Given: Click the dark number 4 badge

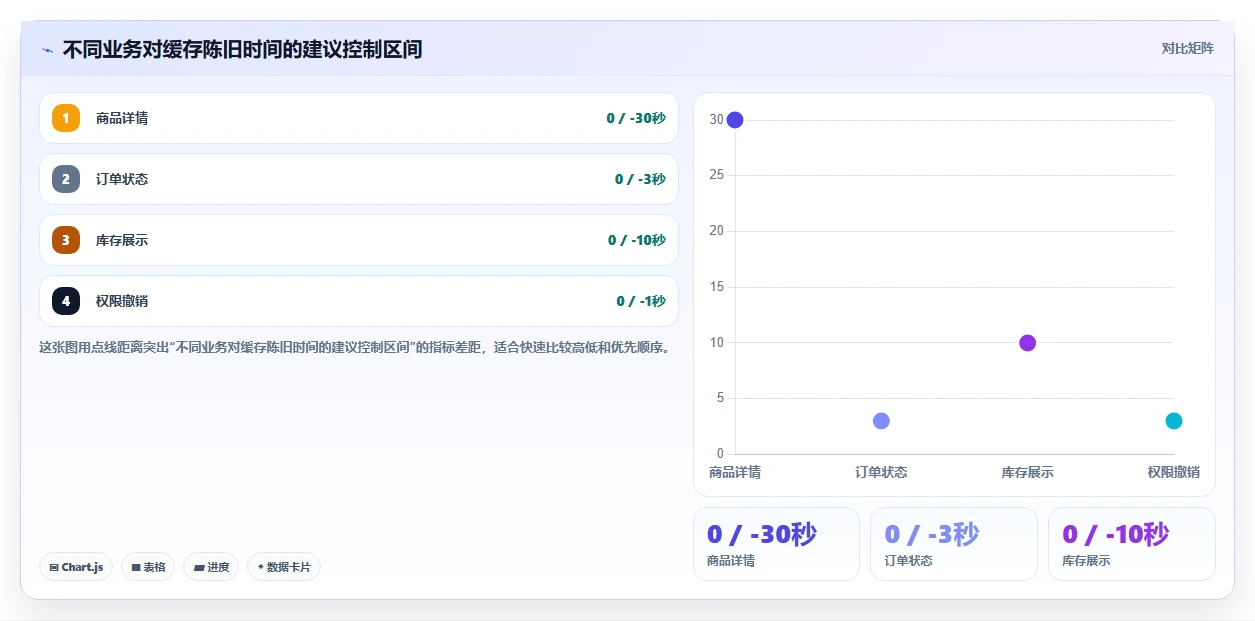Looking at the screenshot, I should pyautogui.click(x=66, y=301).
